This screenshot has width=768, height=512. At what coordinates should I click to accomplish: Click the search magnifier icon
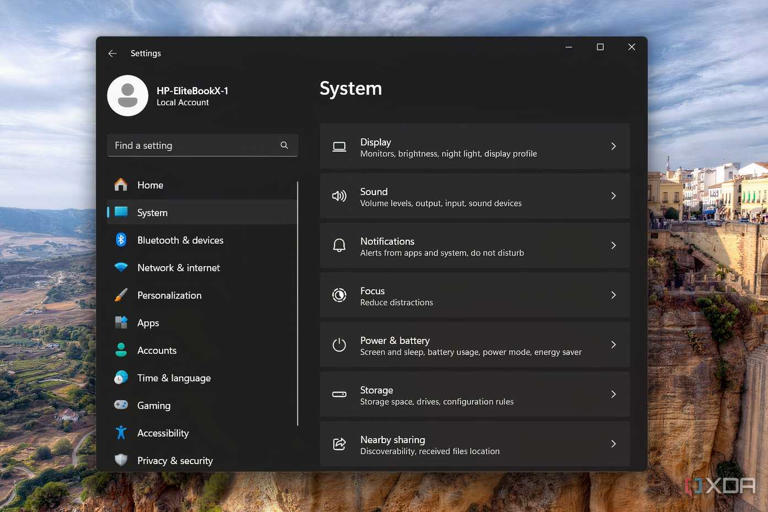pyautogui.click(x=284, y=145)
